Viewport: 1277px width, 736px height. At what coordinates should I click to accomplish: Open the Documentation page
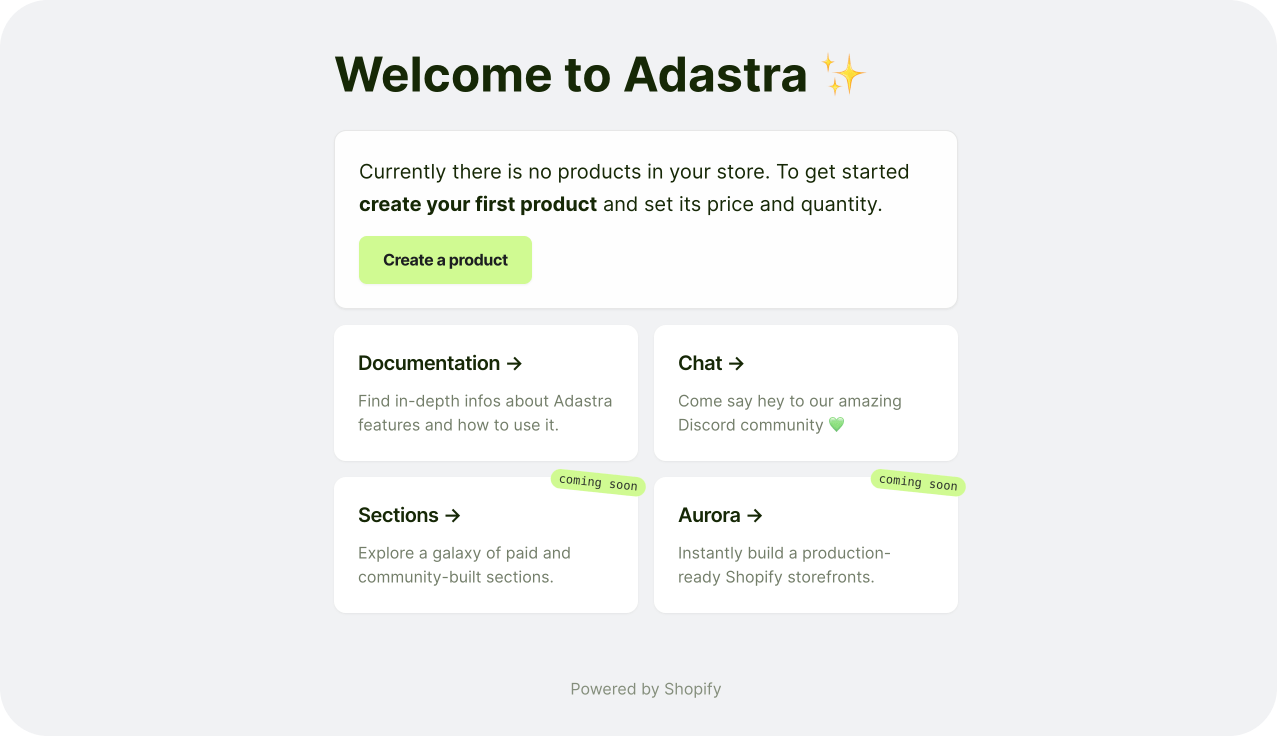click(x=429, y=363)
